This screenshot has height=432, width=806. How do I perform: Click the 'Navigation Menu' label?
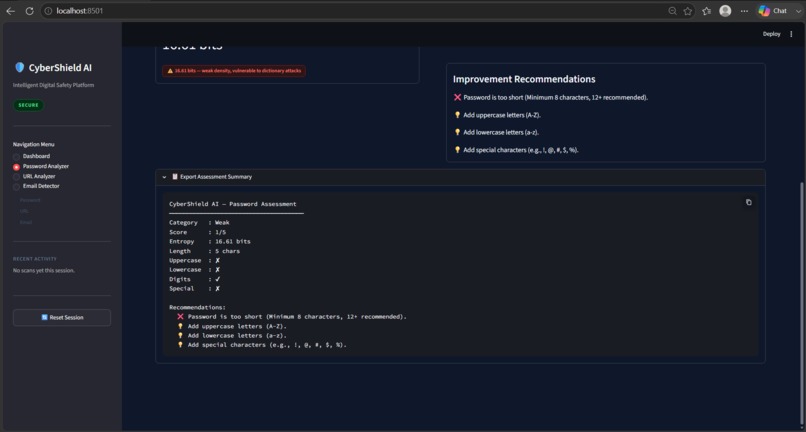(33, 145)
